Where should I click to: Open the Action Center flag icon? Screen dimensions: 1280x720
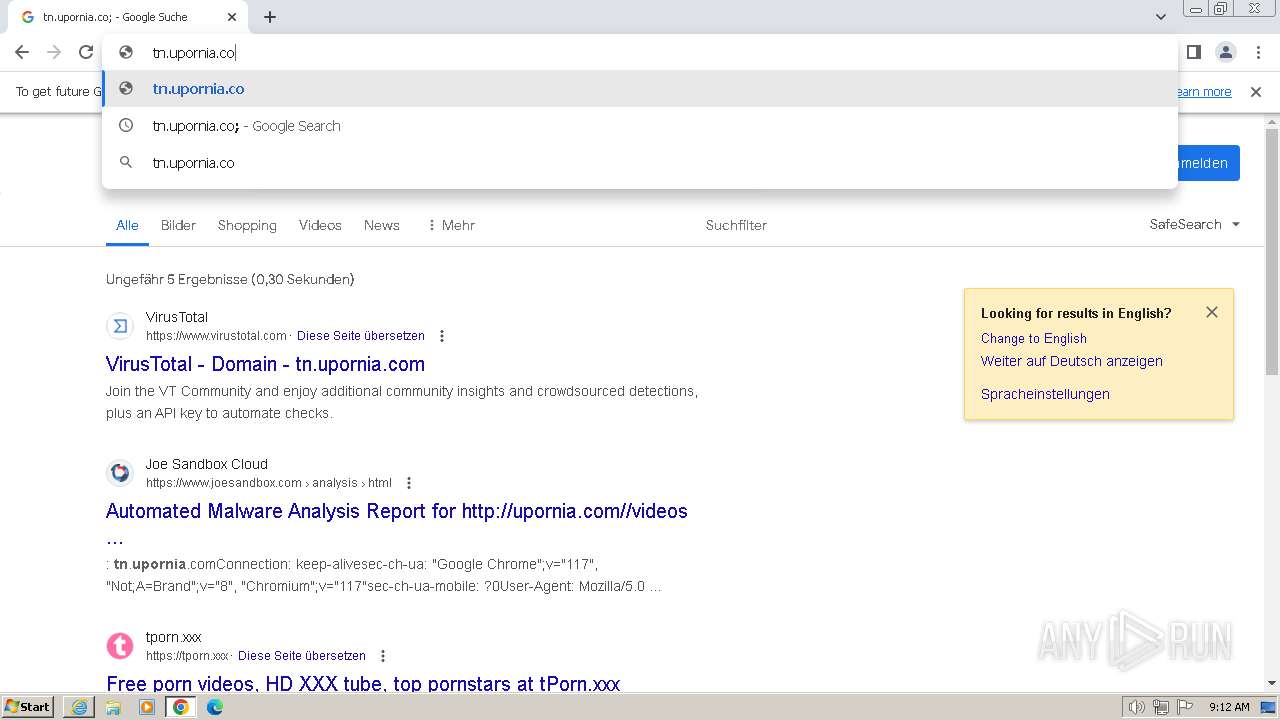pos(1184,707)
